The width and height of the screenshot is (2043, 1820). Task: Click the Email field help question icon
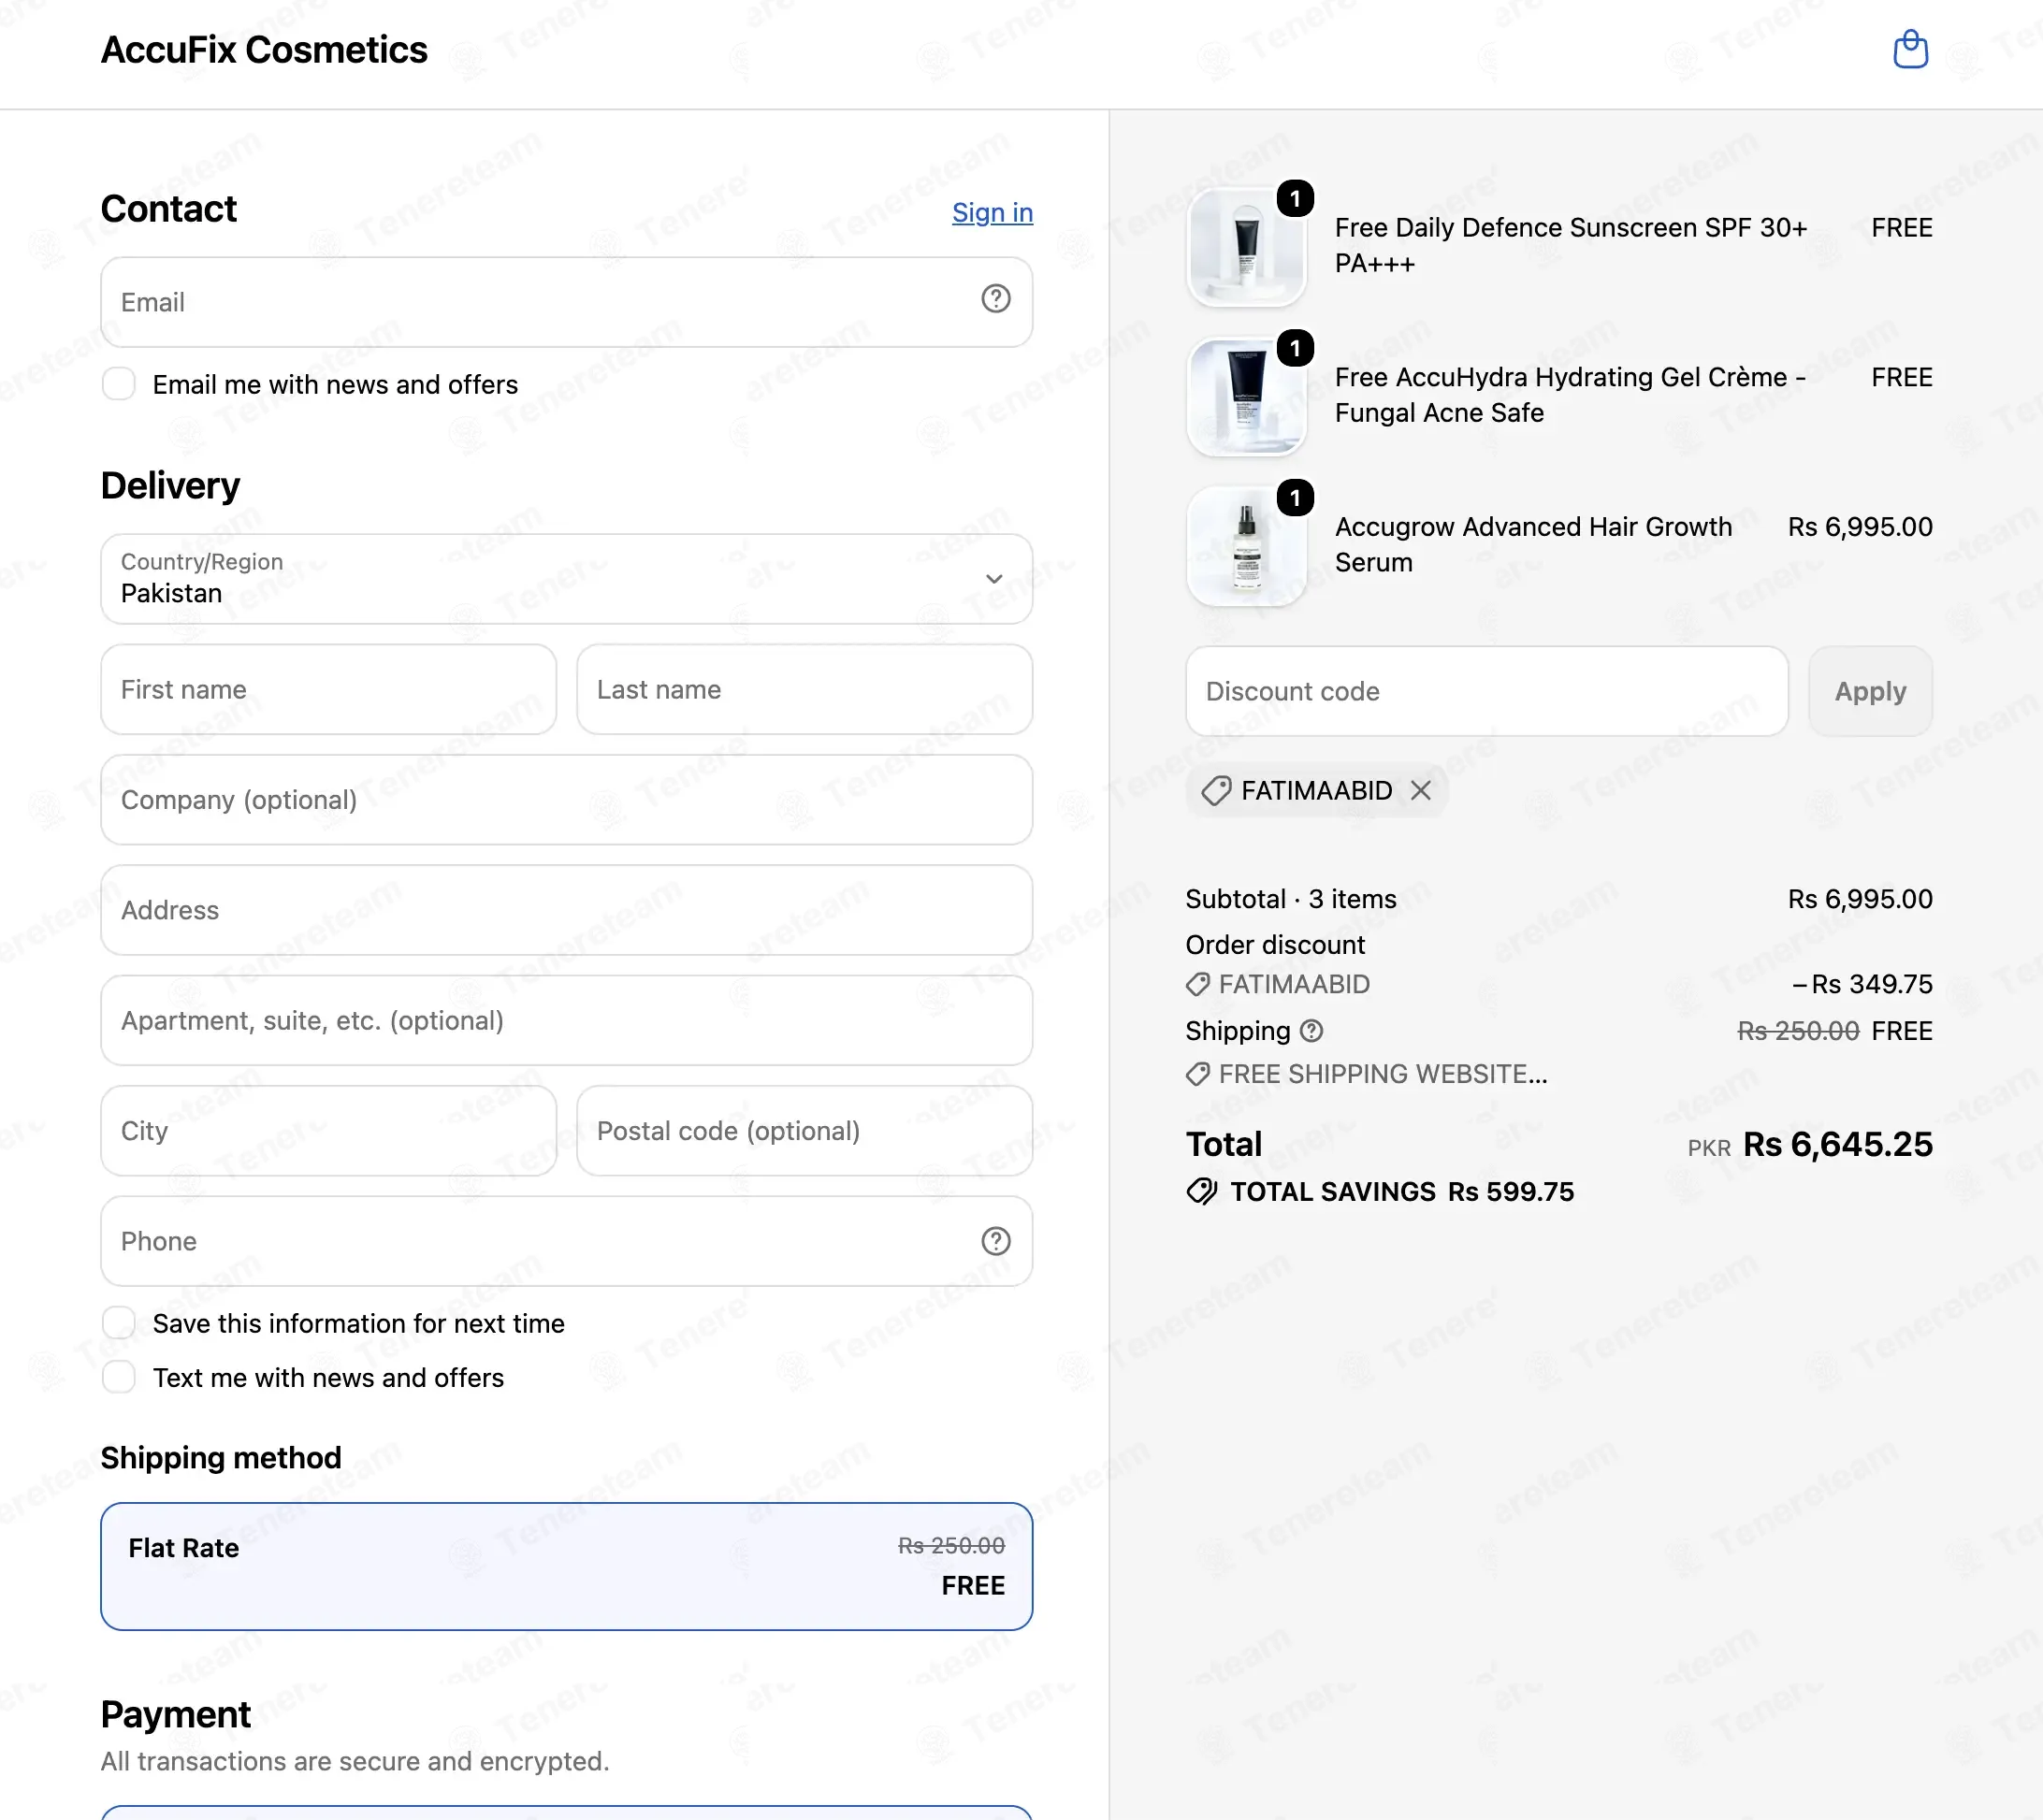coord(995,299)
